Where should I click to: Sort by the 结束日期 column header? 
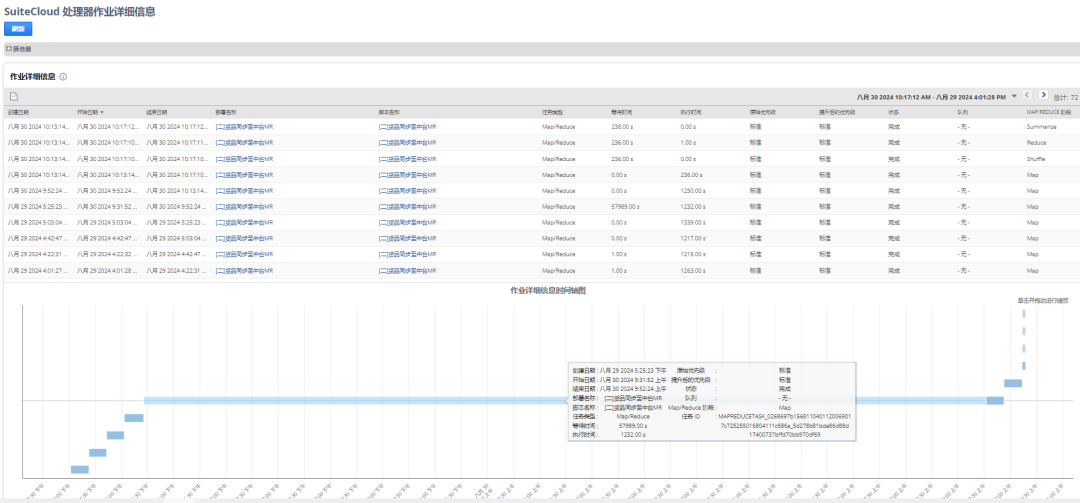pyautogui.click(x=157, y=112)
